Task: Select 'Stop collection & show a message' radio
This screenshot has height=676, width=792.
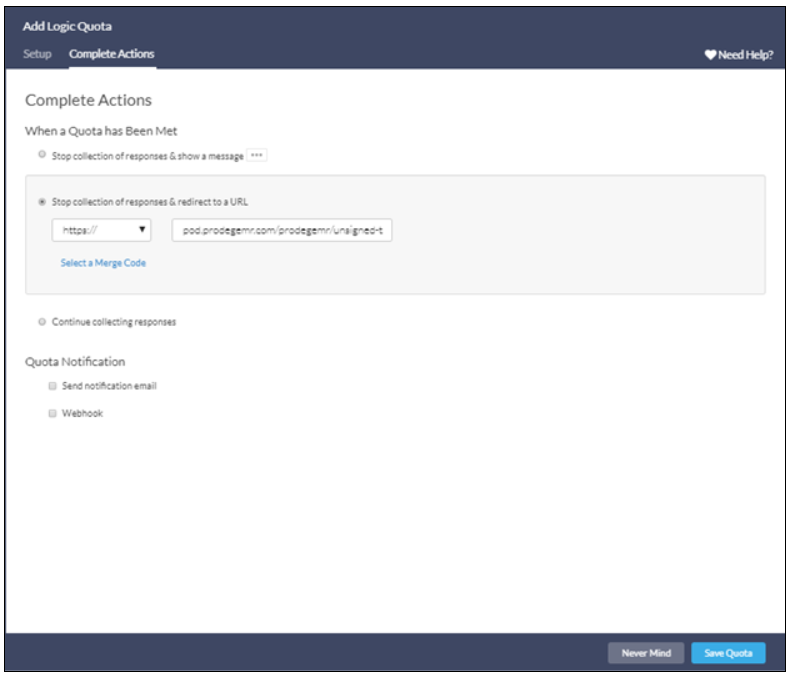Action: (x=41, y=155)
